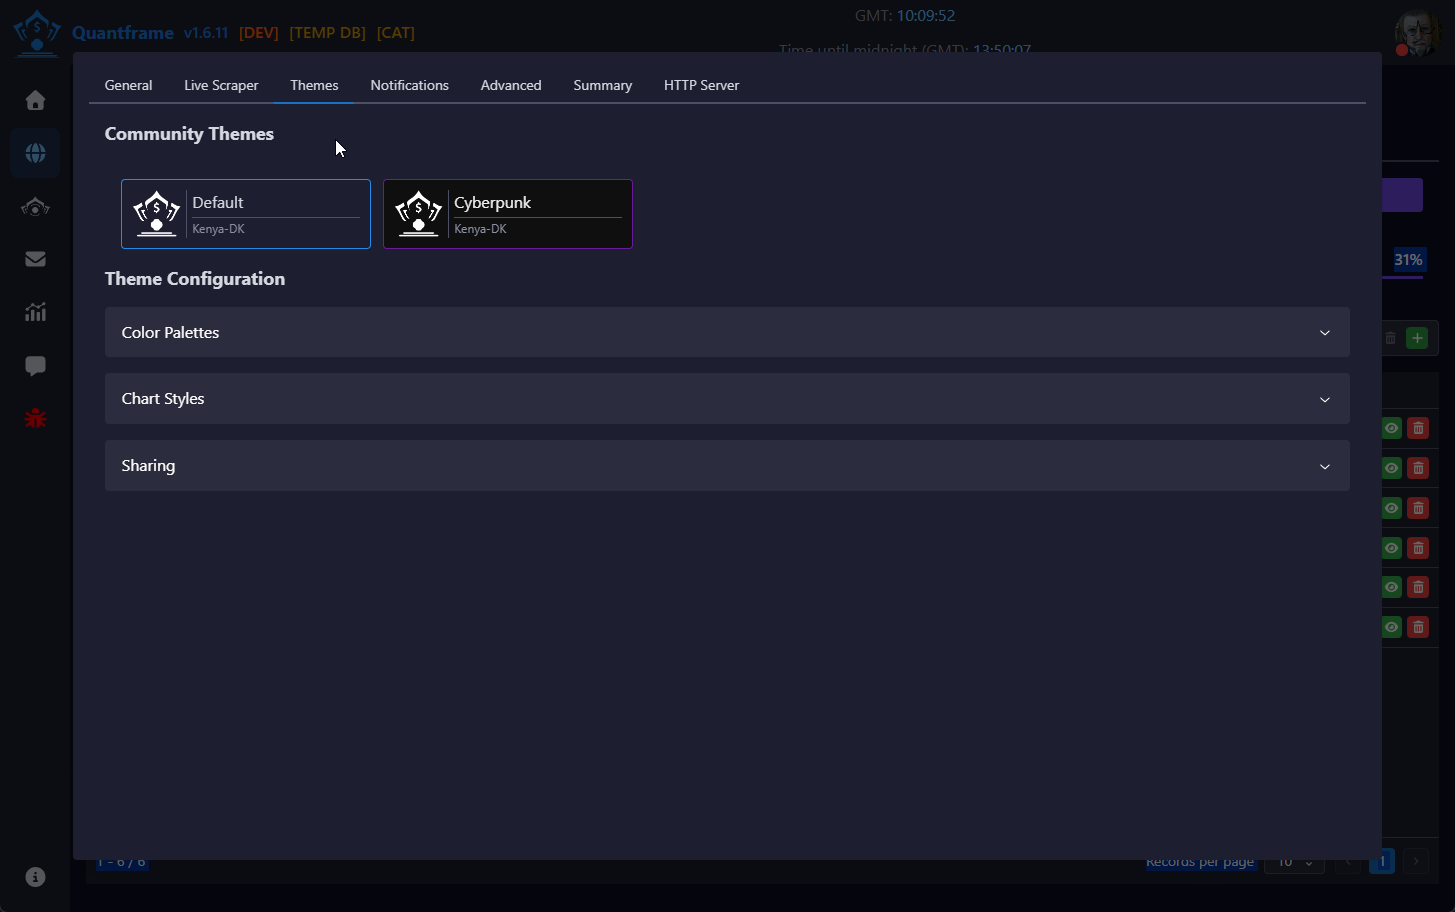The image size is (1455, 912).
Task: Click the [DEV] tag in the header
Action: click(259, 32)
